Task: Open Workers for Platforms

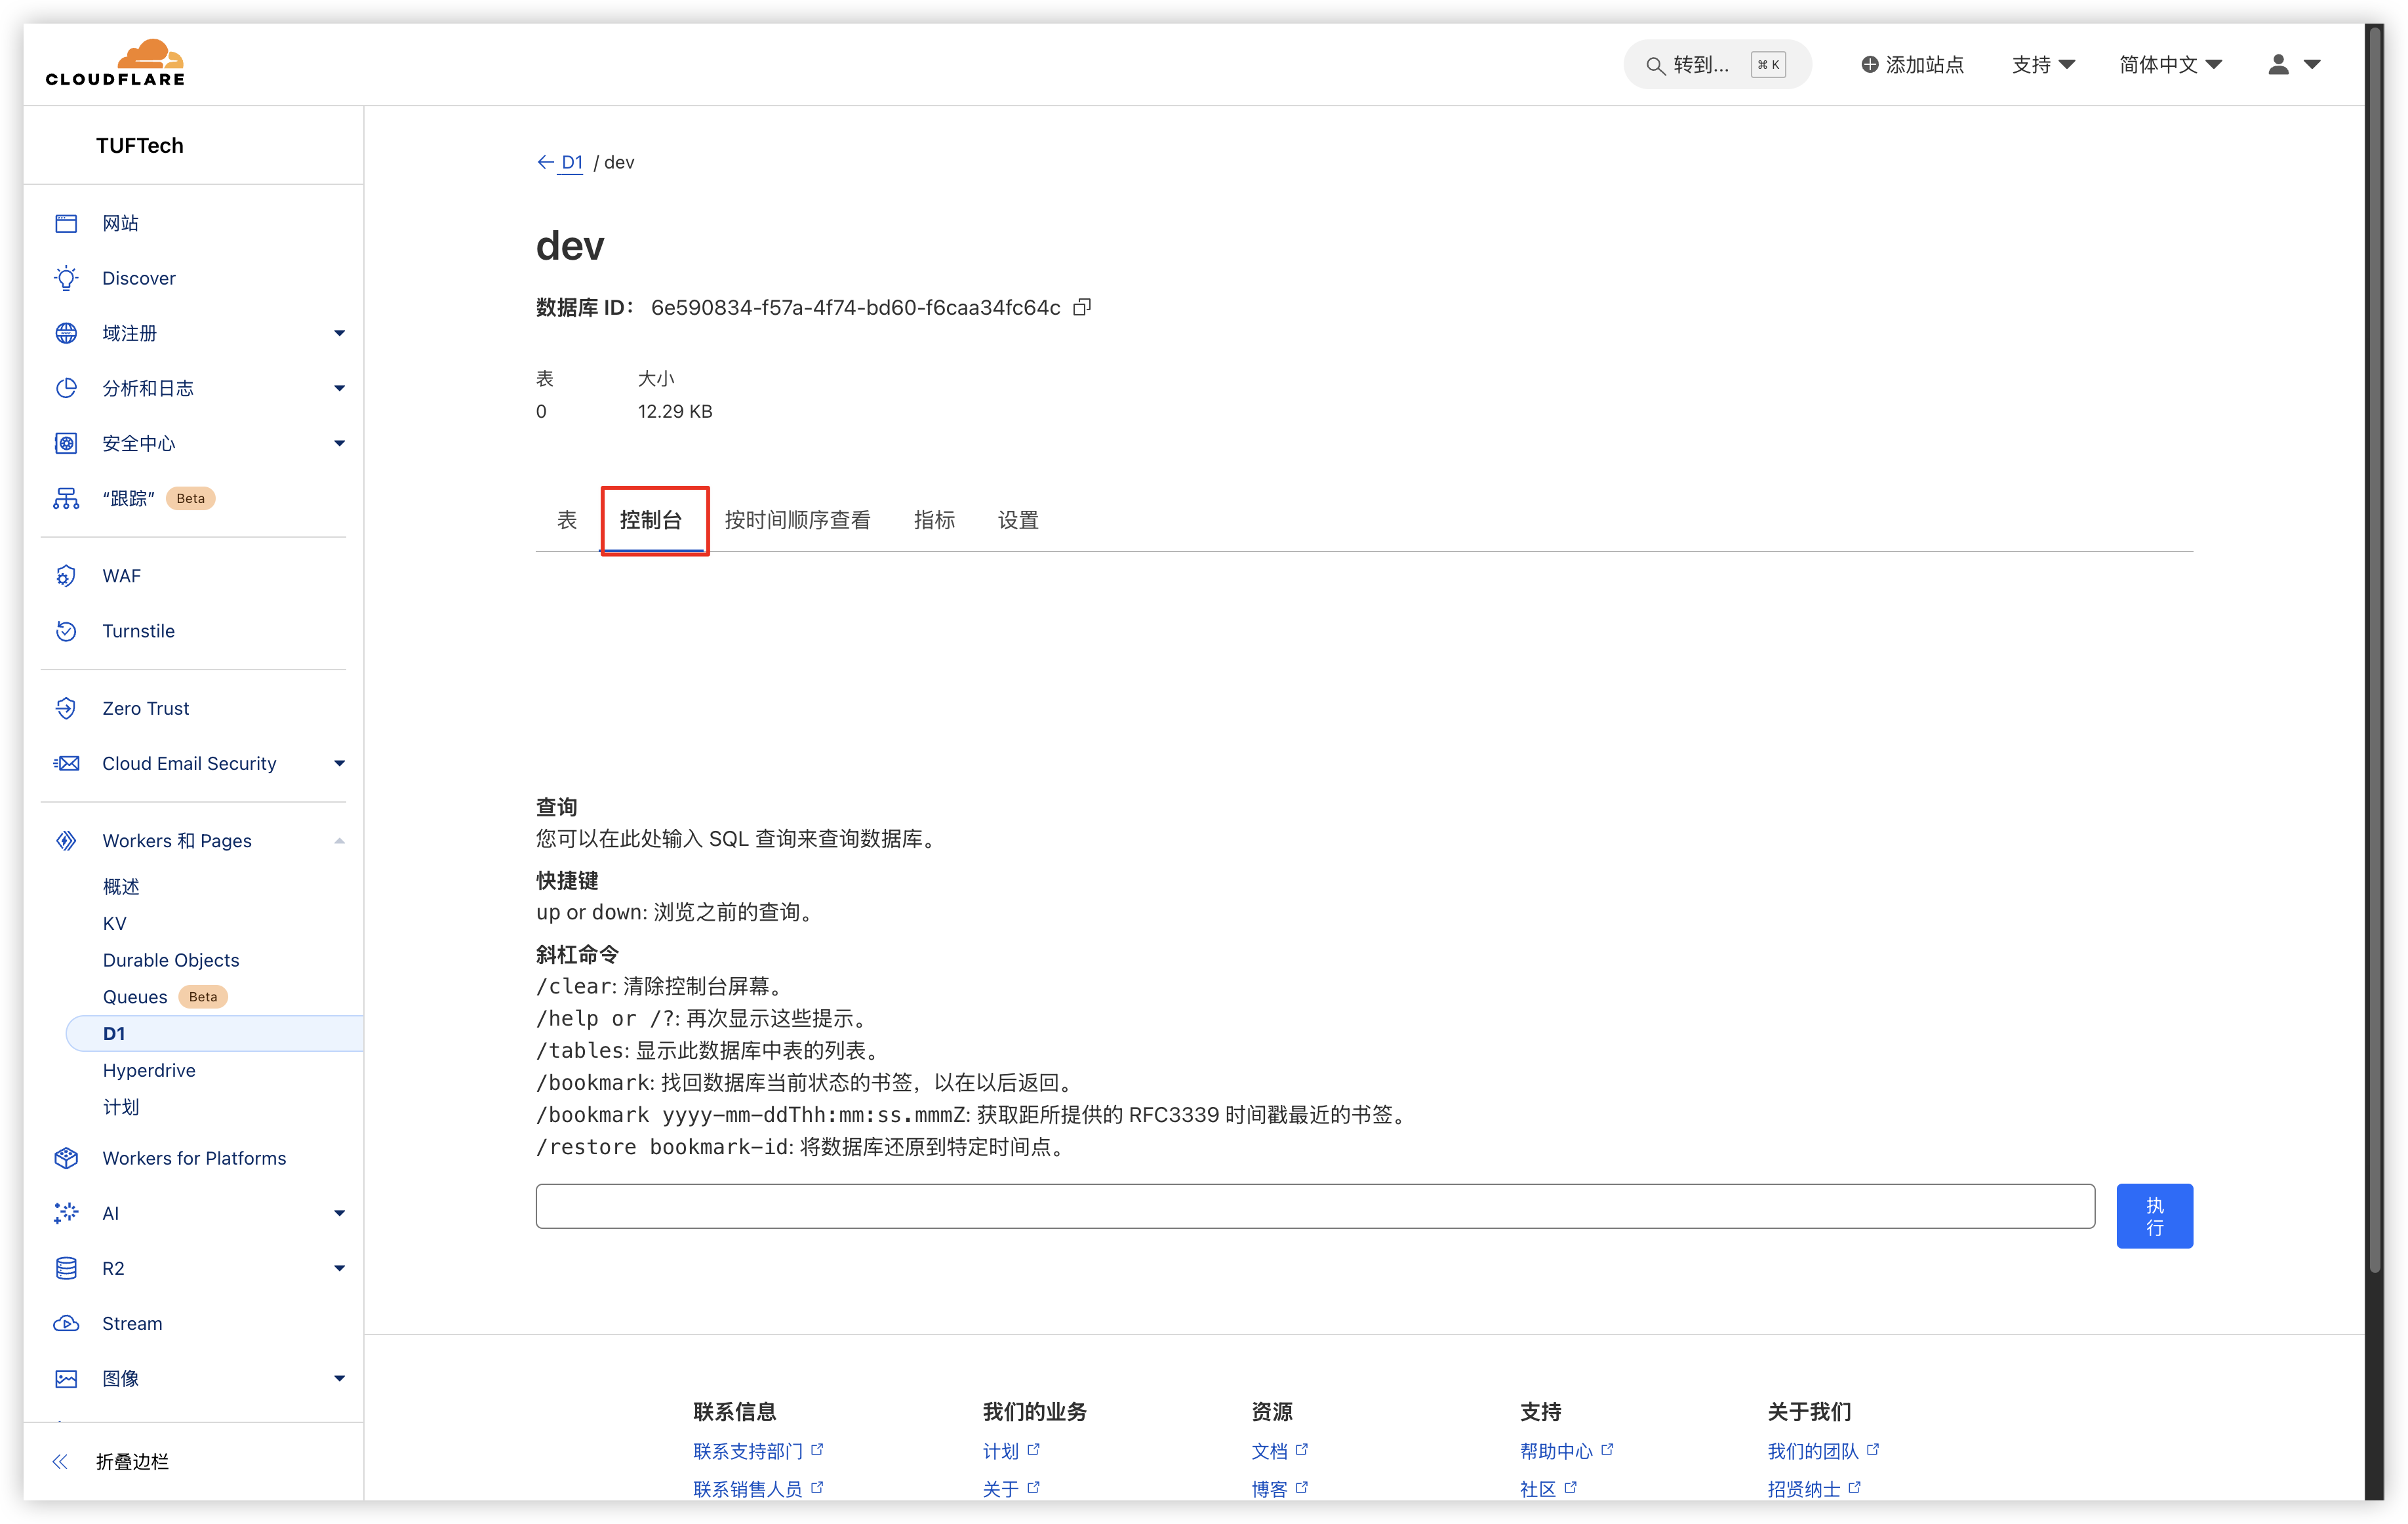Action: 194,1158
